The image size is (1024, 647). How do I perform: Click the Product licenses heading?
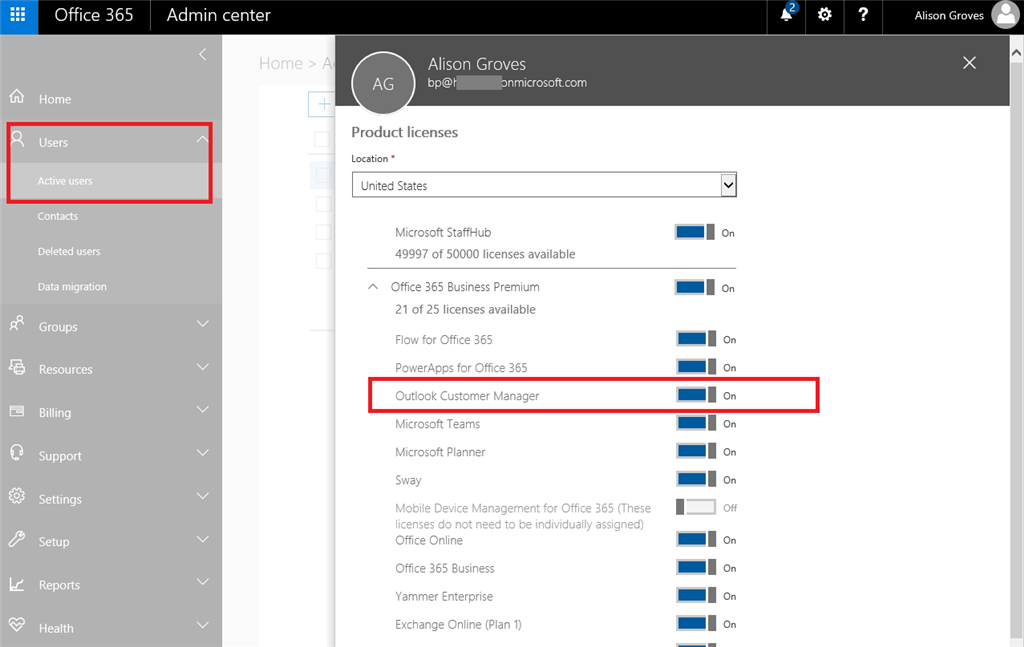click(x=404, y=132)
